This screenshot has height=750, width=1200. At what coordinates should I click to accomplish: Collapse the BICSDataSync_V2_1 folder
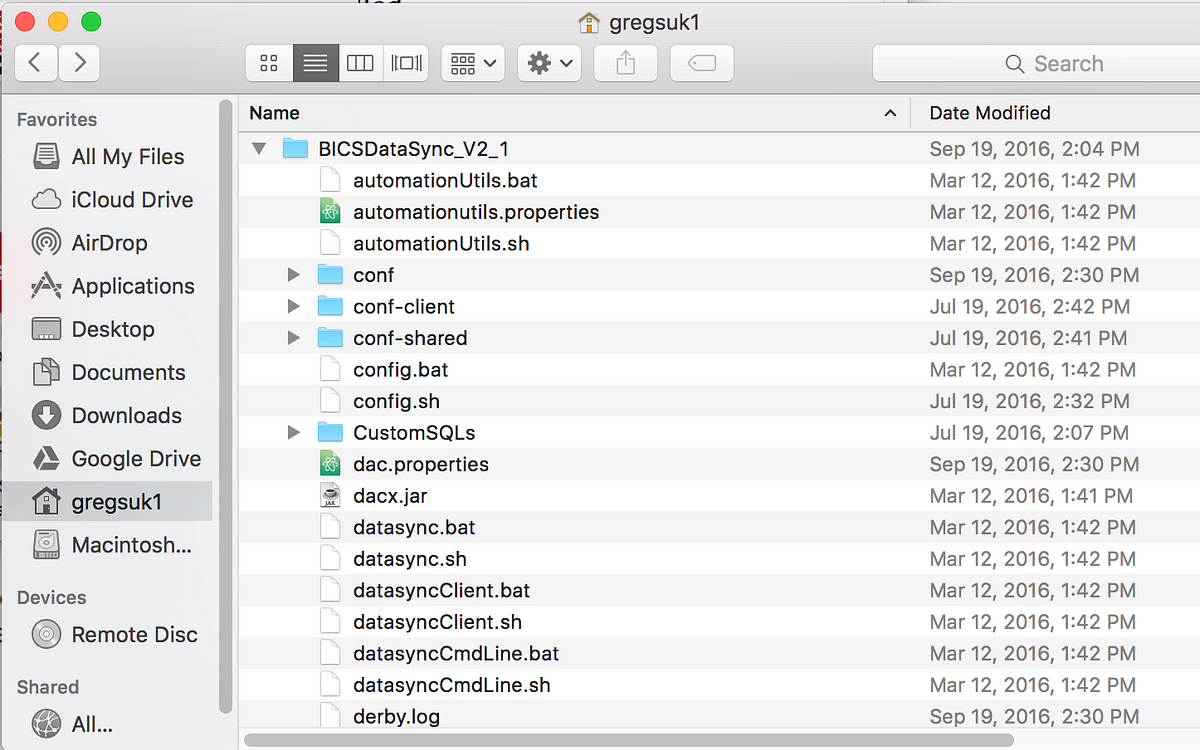(x=260, y=149)
